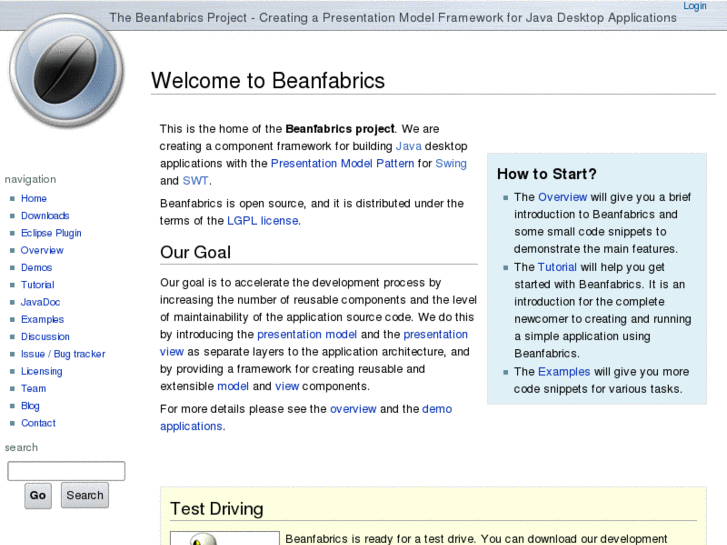Screen dimensions: 727x545
Task: Open the Presentation Model Pattern link
Action: (x=342, y=163)
